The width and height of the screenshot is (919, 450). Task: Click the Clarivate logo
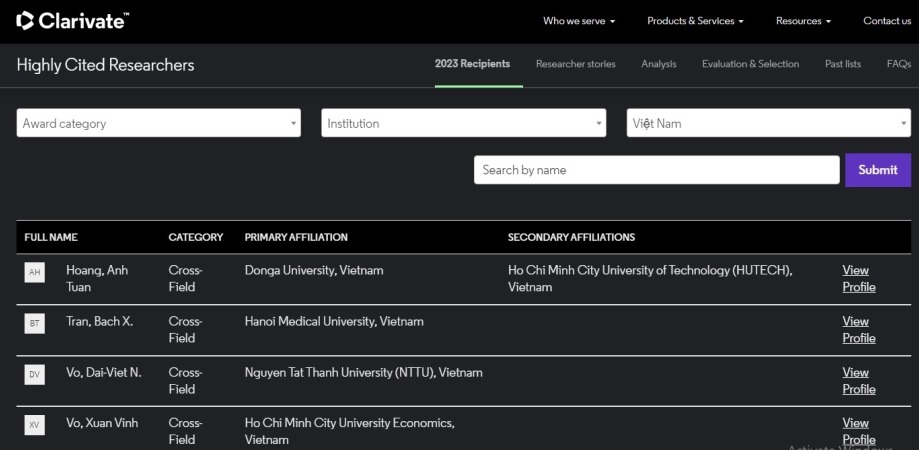72,21
